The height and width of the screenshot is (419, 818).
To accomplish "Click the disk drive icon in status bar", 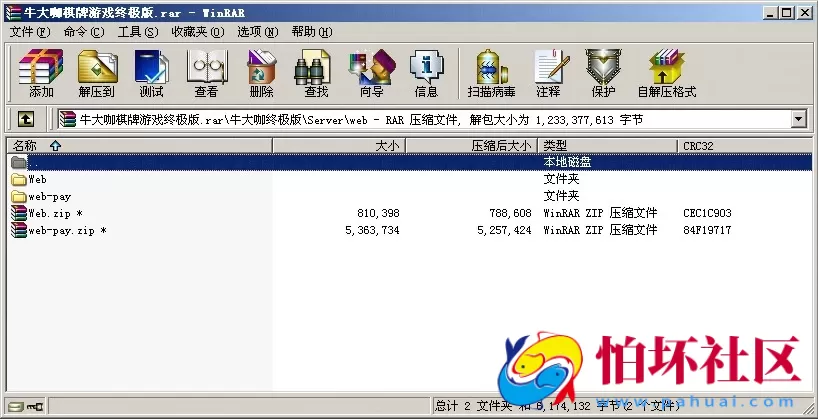I will (15, 407).
